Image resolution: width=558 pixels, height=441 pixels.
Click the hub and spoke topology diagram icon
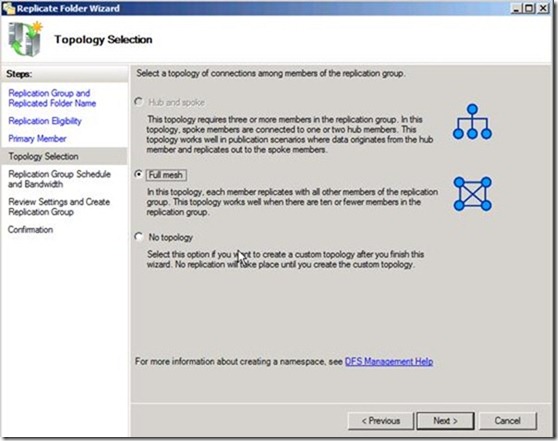[x=472, y=121]
